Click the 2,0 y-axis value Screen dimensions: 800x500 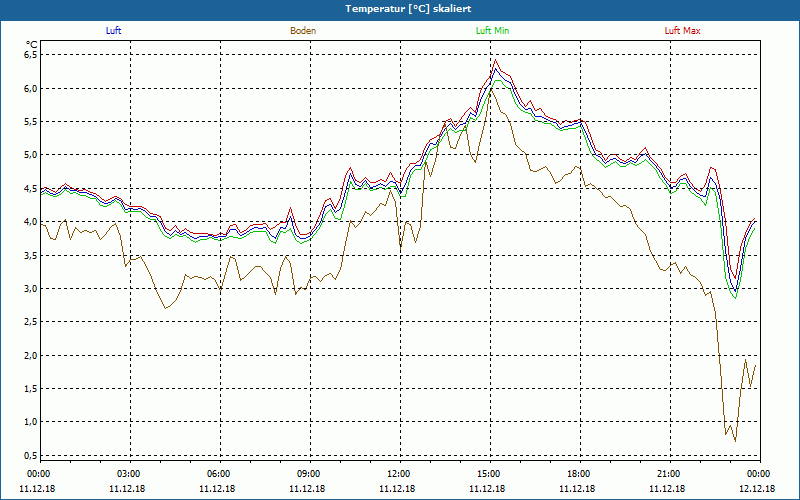click(30, 356)
